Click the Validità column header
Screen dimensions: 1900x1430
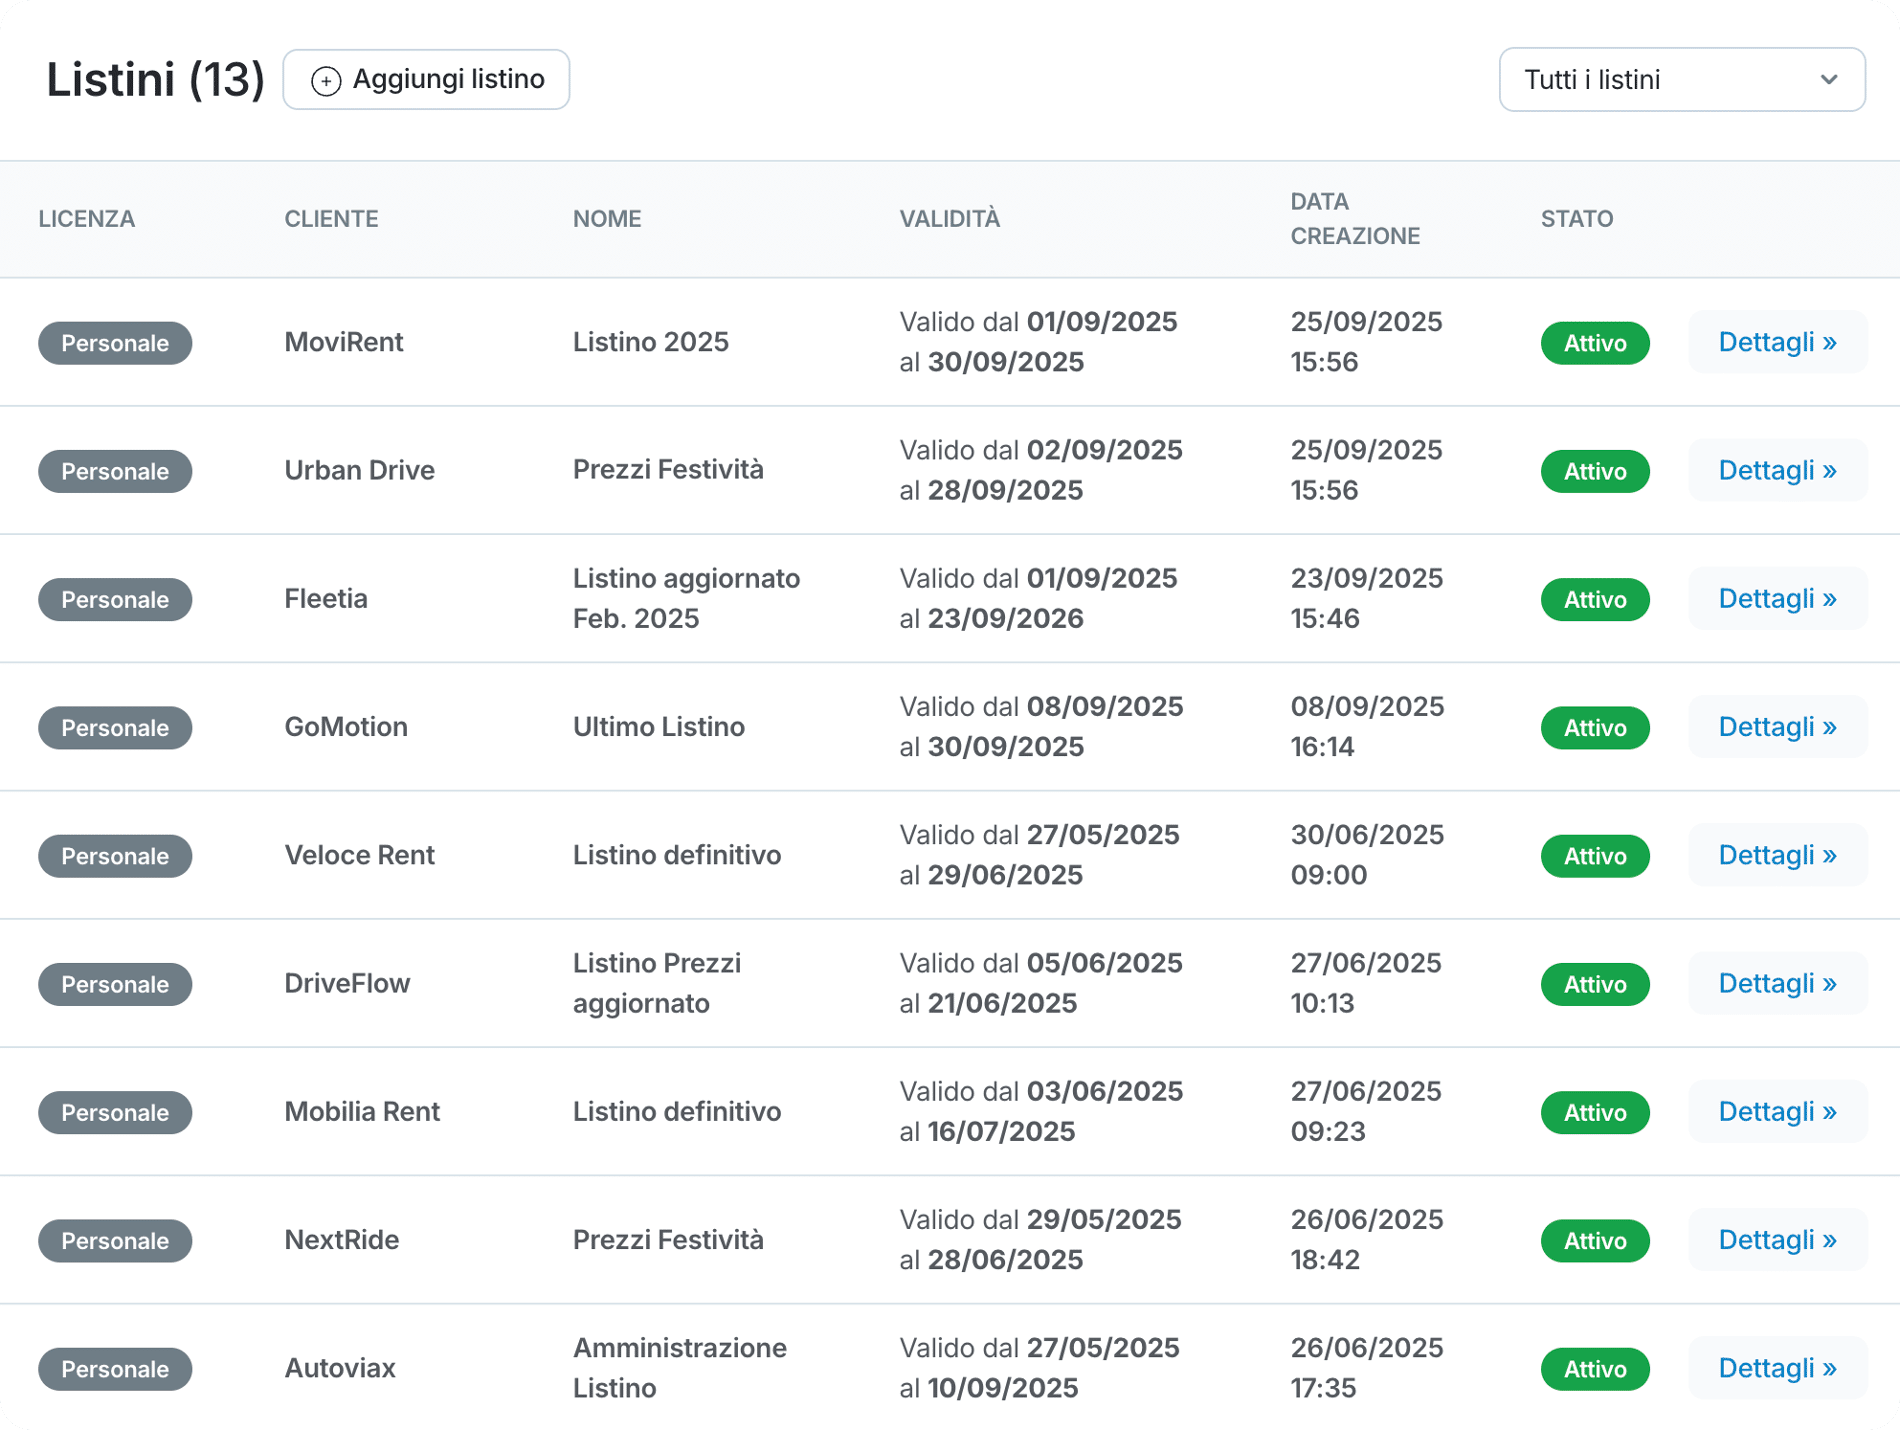coord(949,219)
